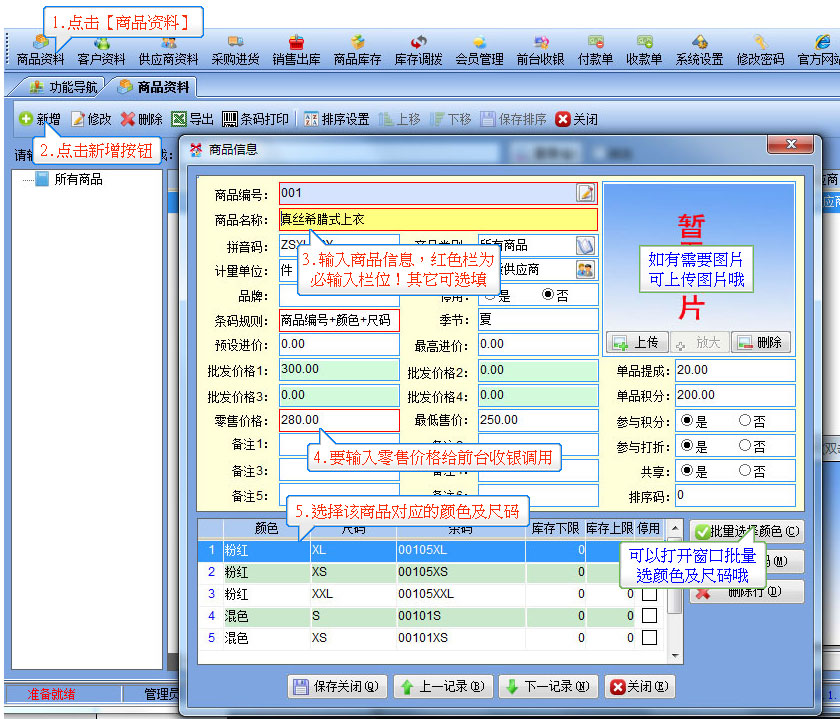Click the 前台收银 toolbar icon
The image size is (840, 719).
[x=541, y=50]
